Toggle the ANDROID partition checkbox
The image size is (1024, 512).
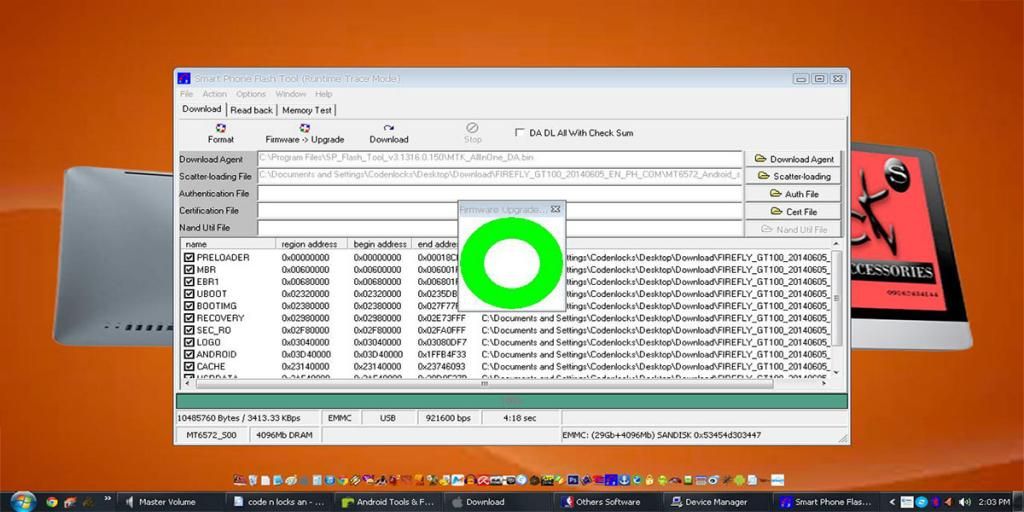189,354
